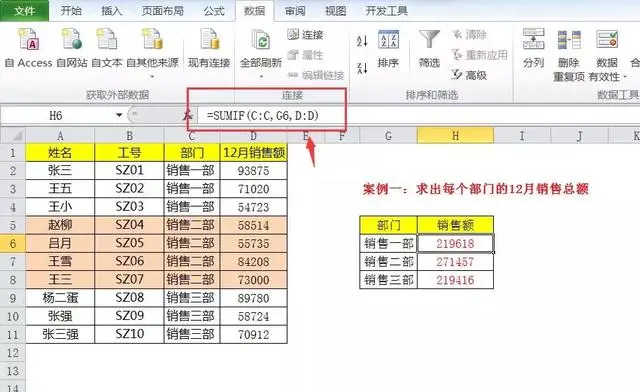Viewport: 640px width, 392px height.
Task: Select cell containing 杨二蛋
Action: tap(60, 298)
